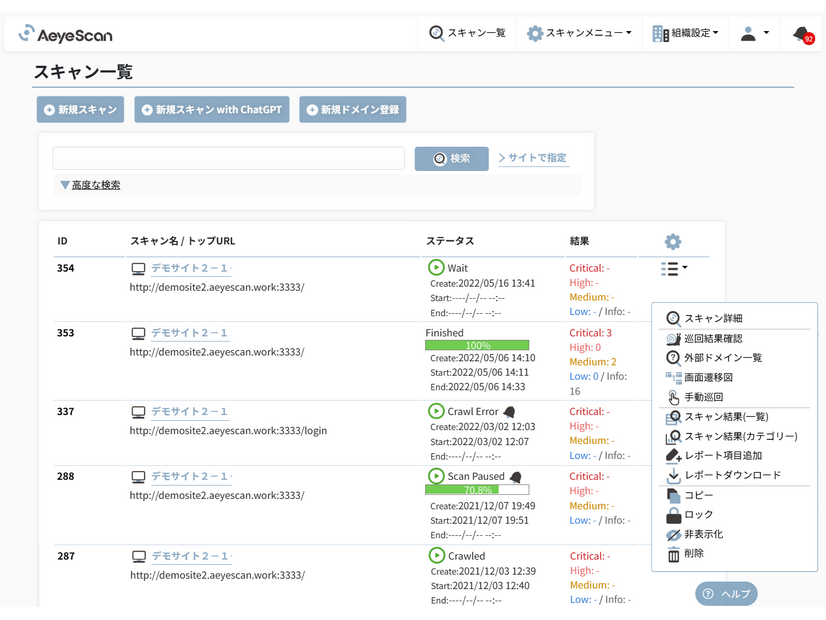Open the スキャンメニュー dropdown
This screenshot has height=620, width=826.
579,33
